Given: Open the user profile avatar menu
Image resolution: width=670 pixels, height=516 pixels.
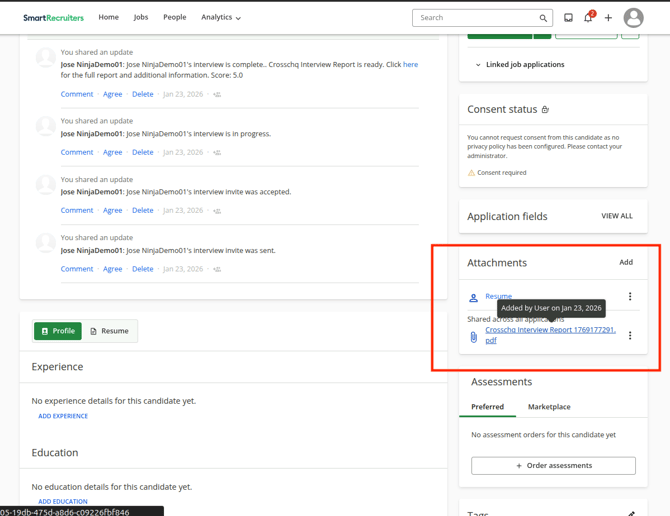Looking at the screenshot, I should [633, 18].
